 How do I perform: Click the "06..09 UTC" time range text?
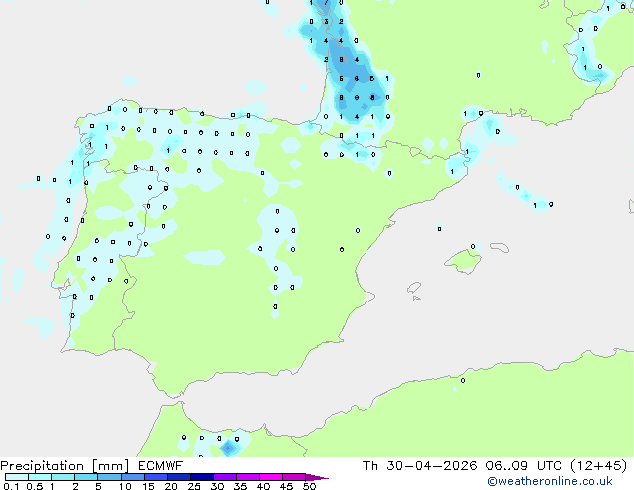tap(524, 466)
